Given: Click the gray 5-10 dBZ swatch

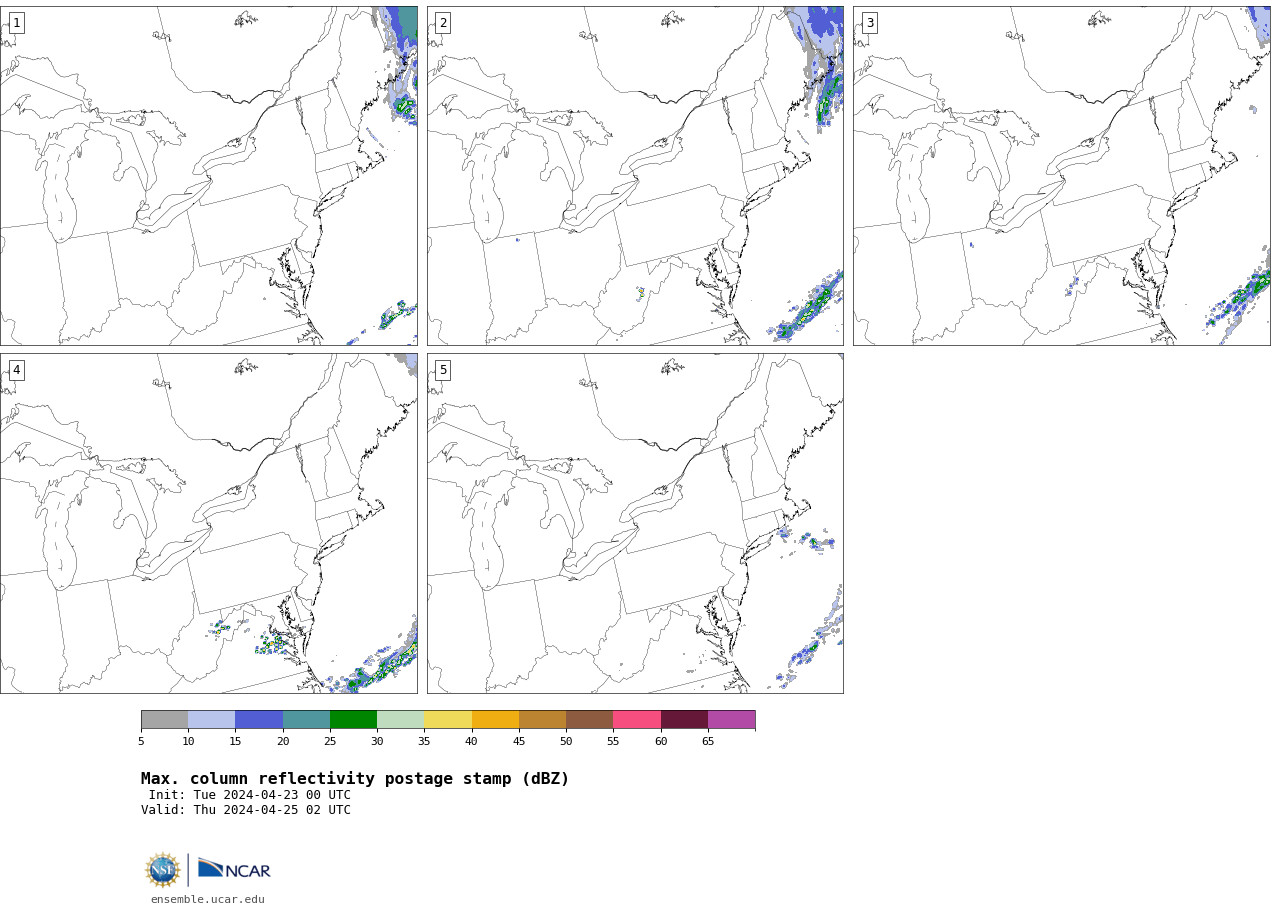Looking at the screenshot, I should tap(164, 720).
